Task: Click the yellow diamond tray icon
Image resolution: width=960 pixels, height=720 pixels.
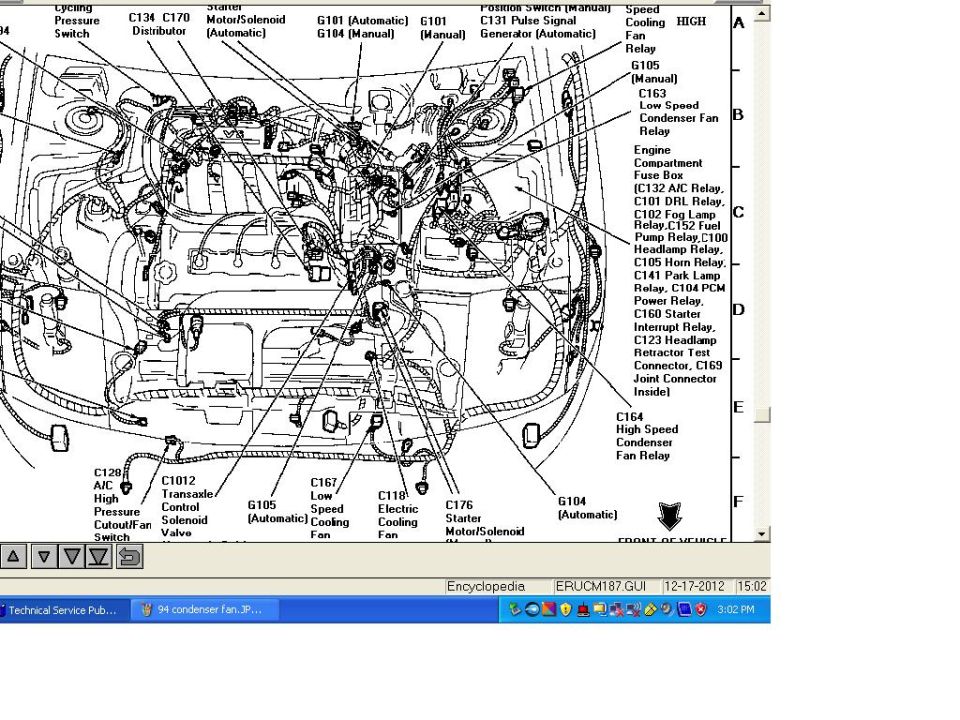Action: click(x=650, y=609)
